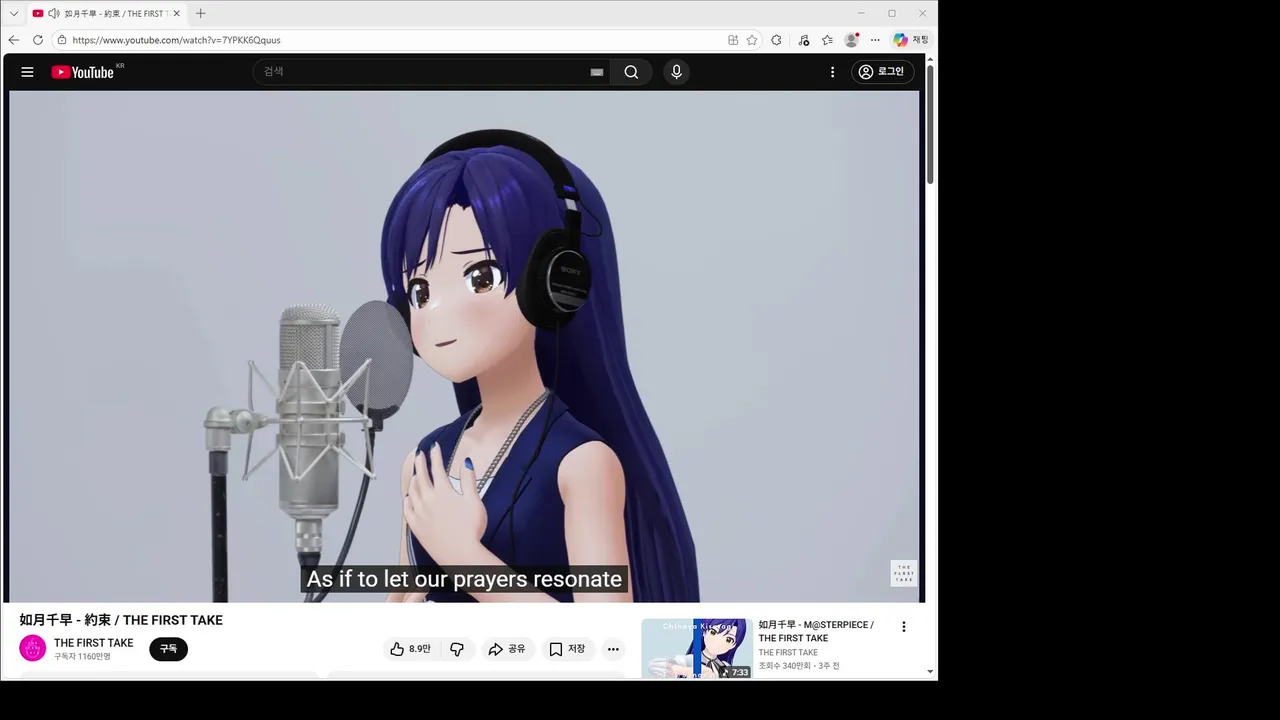Open THE FIRST TAKE channel avatar

coord(33,648)
